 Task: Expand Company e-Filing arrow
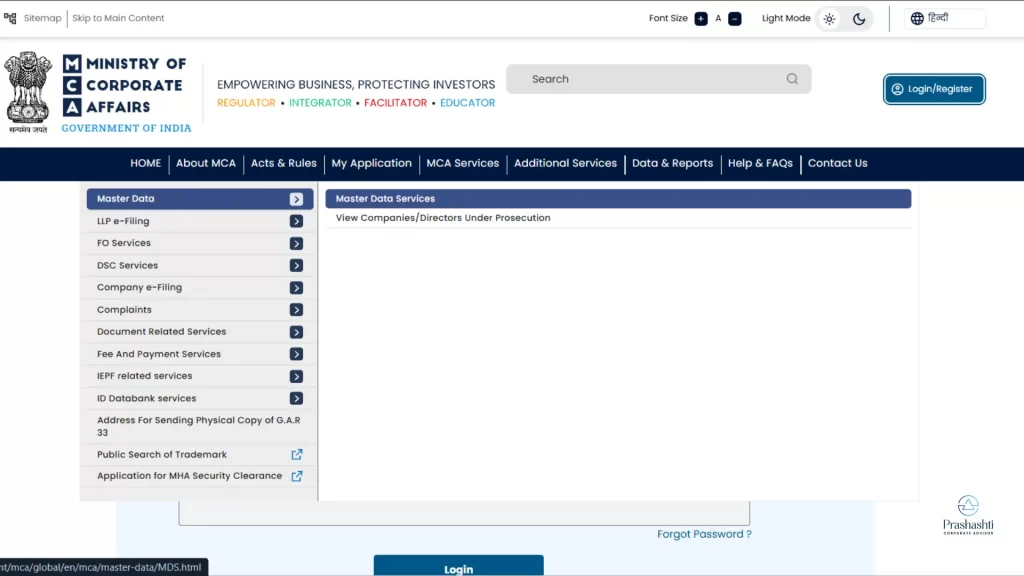(x=296, y=288)
